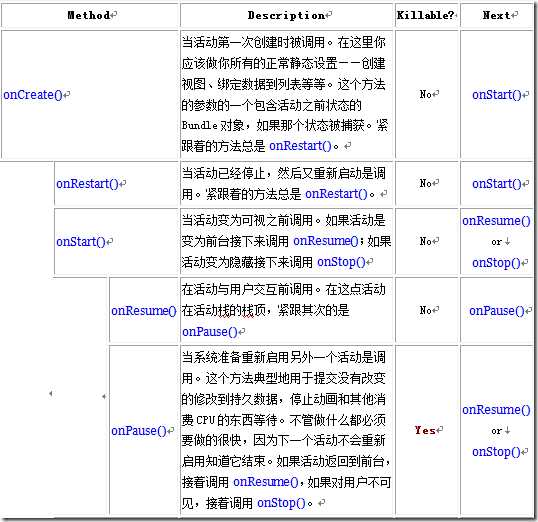
Task: Open the onCreate() link in Method column
Action: click(33, 95)
